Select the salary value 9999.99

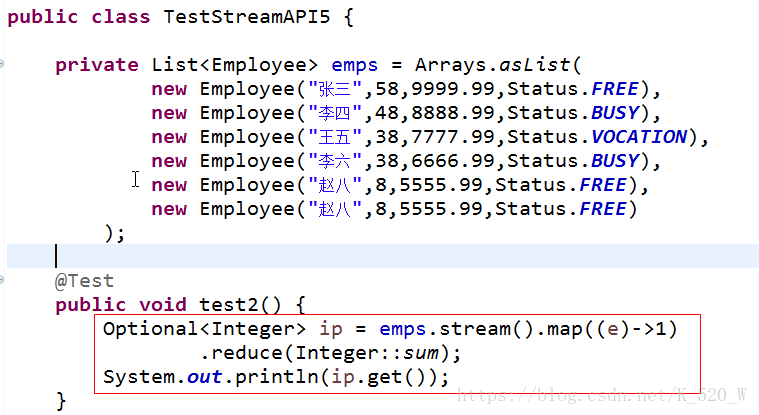tap(453, 89)
